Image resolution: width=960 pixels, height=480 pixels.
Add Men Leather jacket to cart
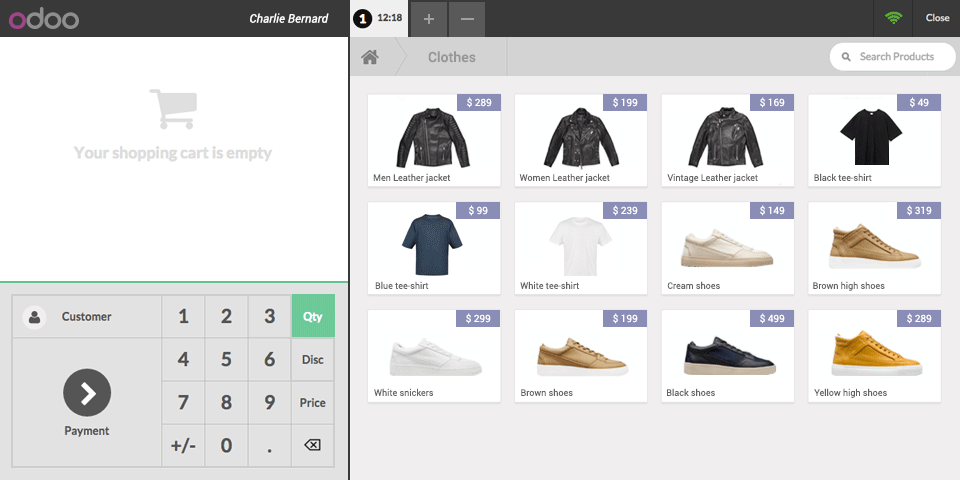(434, 140)
